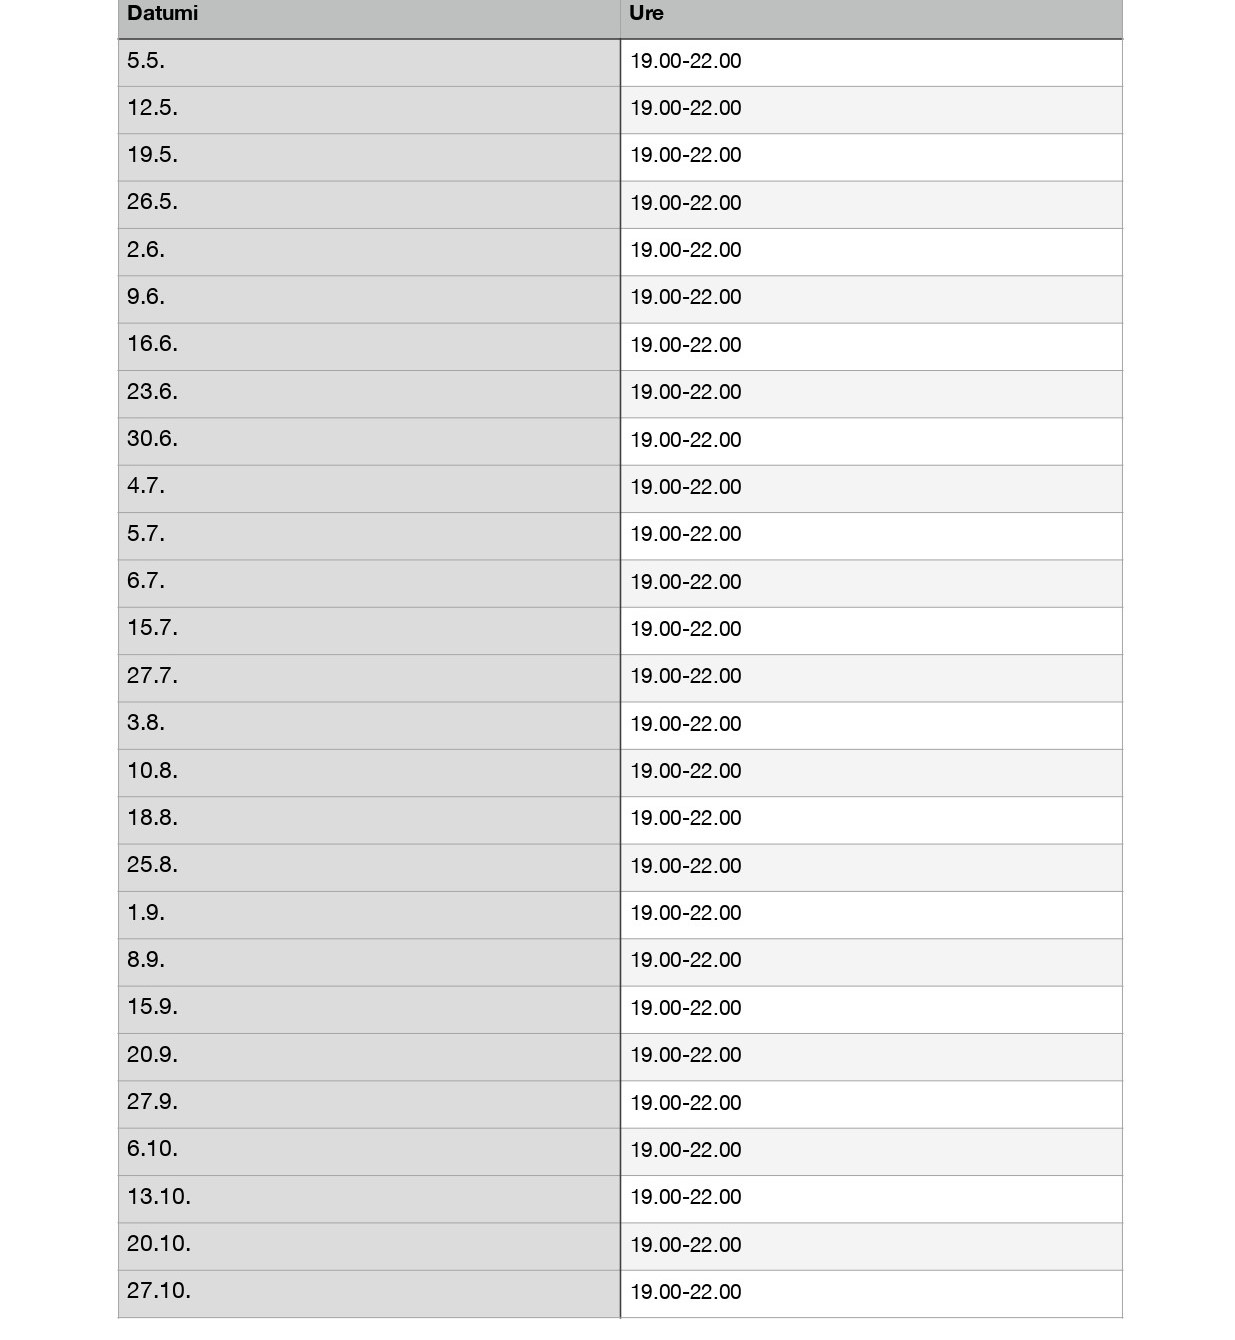The width and height of the screenshot is (1235, 1340).
Task: Select the time cell beside 25.8.
Action: 871,867
